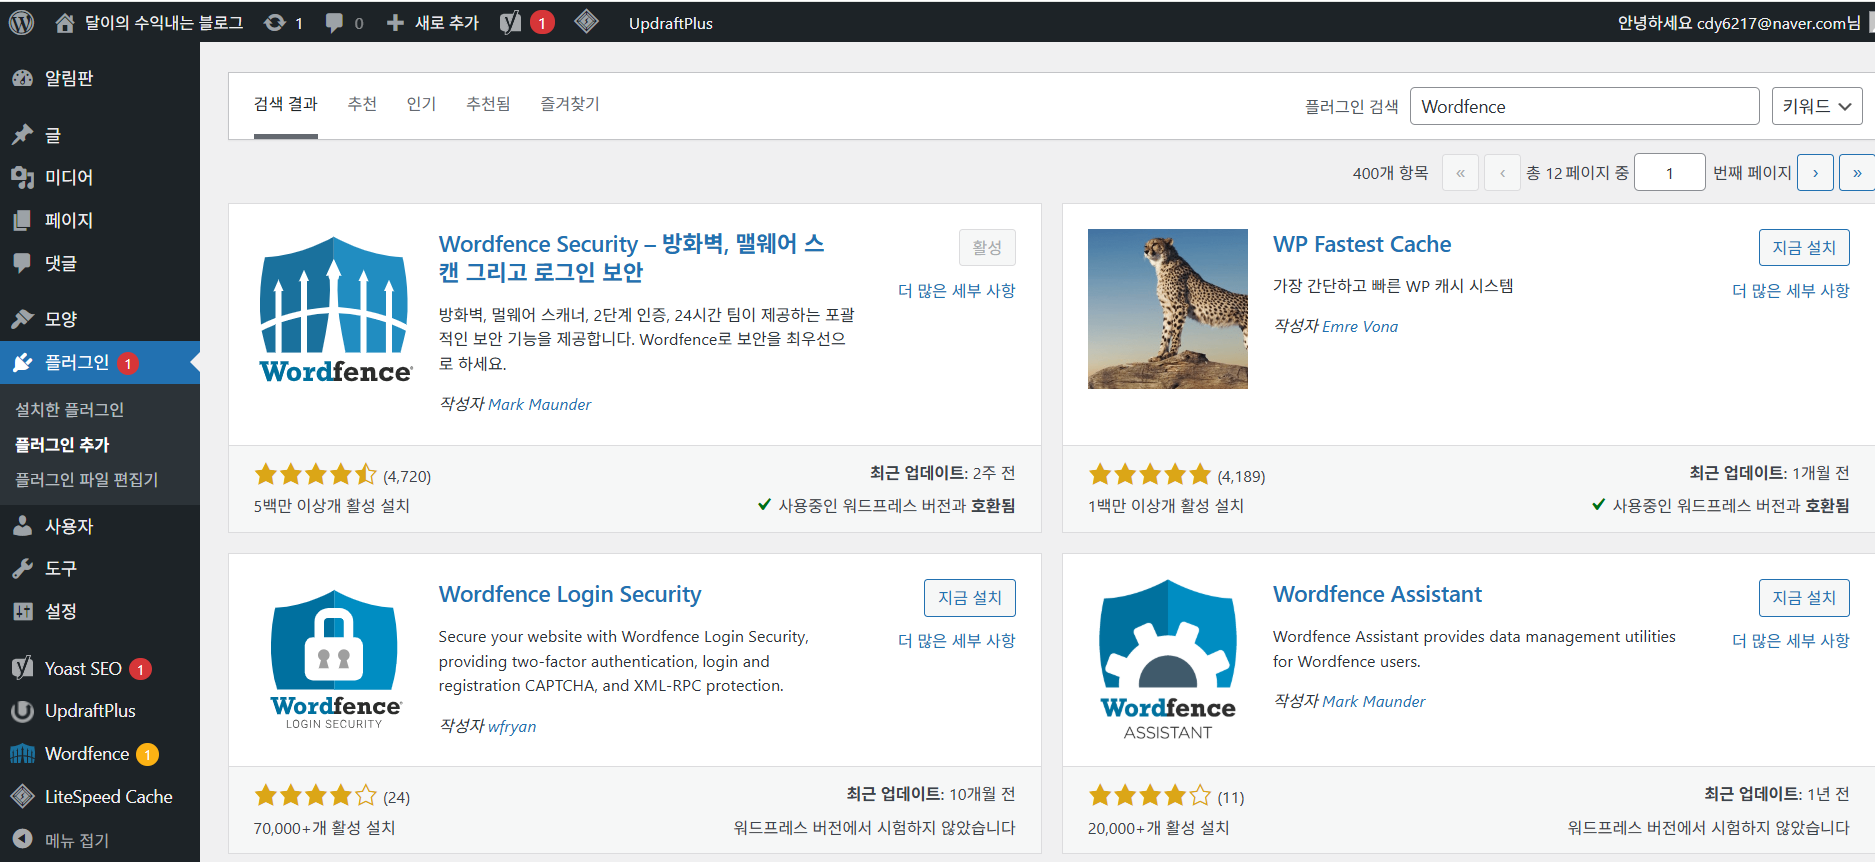Switch to the 즐겨찾기 tab
This screenshot has height=862, width=1875.
[x=570, y=104]
